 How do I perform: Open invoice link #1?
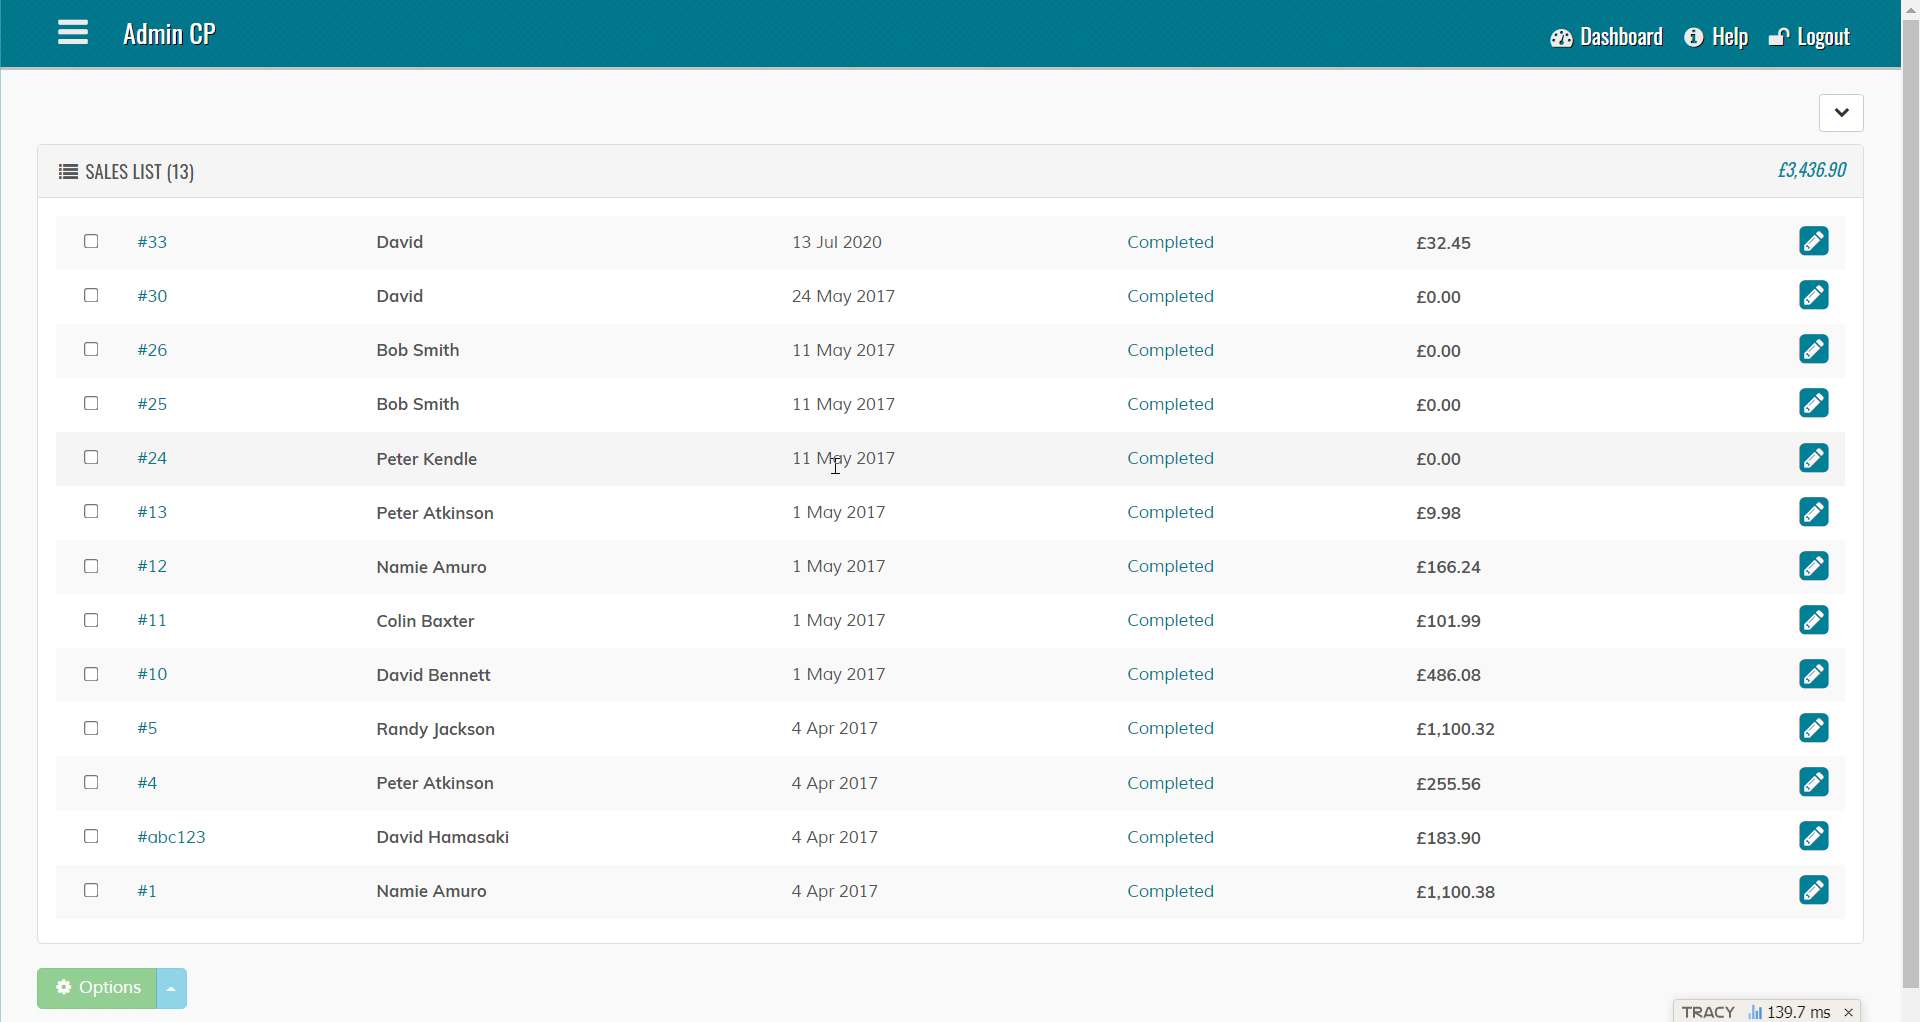(x=147, y=891)
